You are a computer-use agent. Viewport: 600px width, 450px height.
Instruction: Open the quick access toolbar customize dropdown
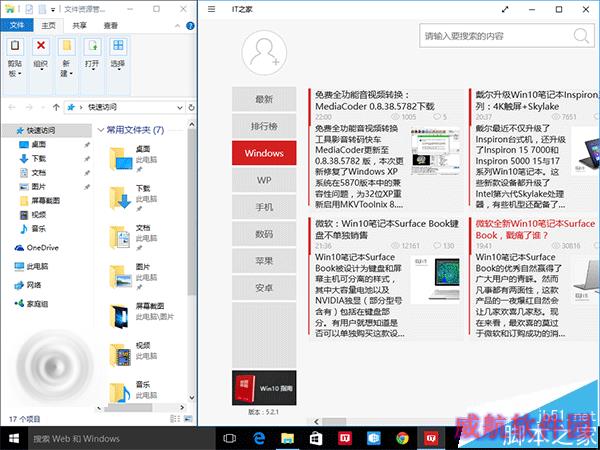(x=53, y=10)
